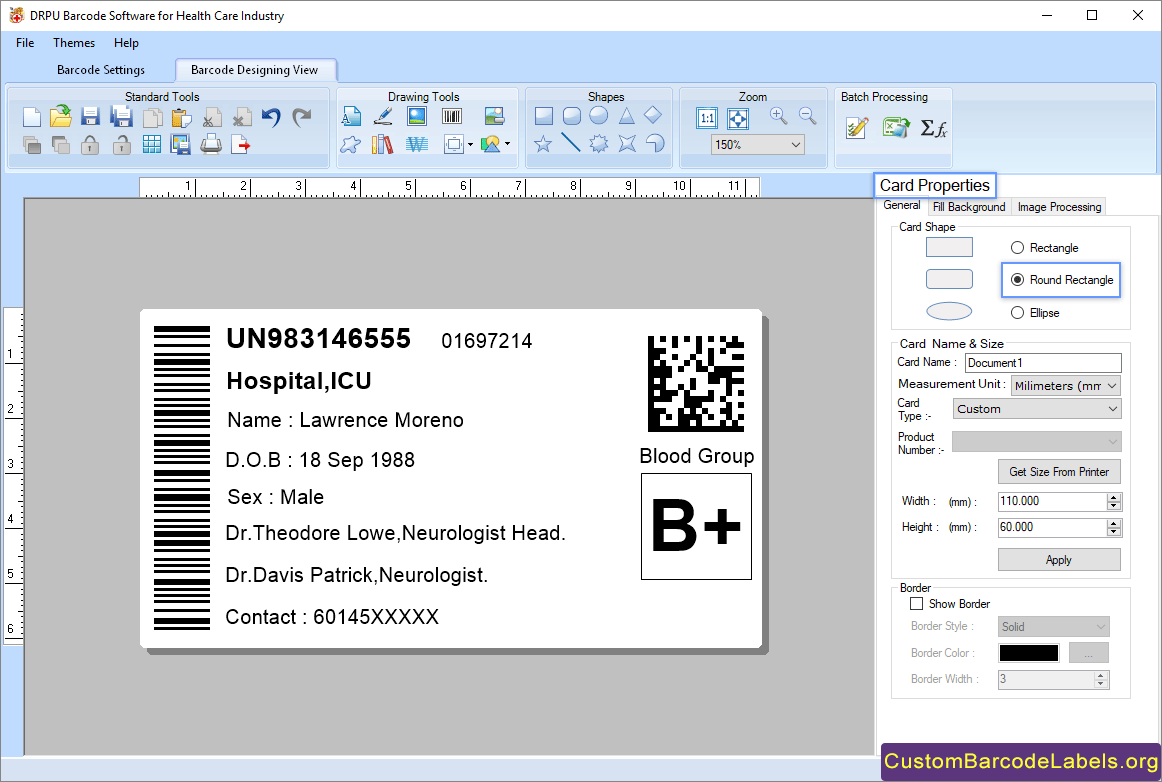Click the redo arrow icon
Image resolution: width=1162 pixels, height=782 pixels.
302,117
